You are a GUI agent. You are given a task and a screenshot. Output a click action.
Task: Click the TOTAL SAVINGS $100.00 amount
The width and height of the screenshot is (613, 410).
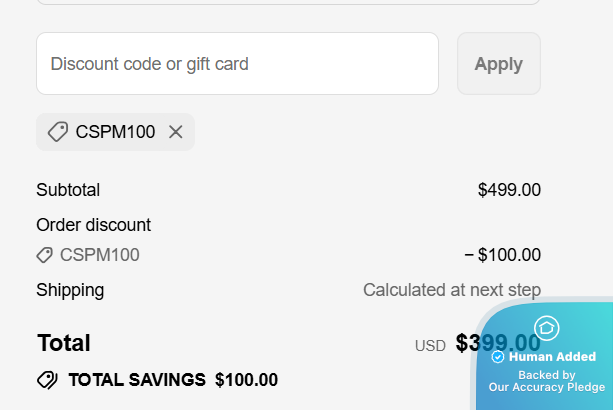coord(246,380)
